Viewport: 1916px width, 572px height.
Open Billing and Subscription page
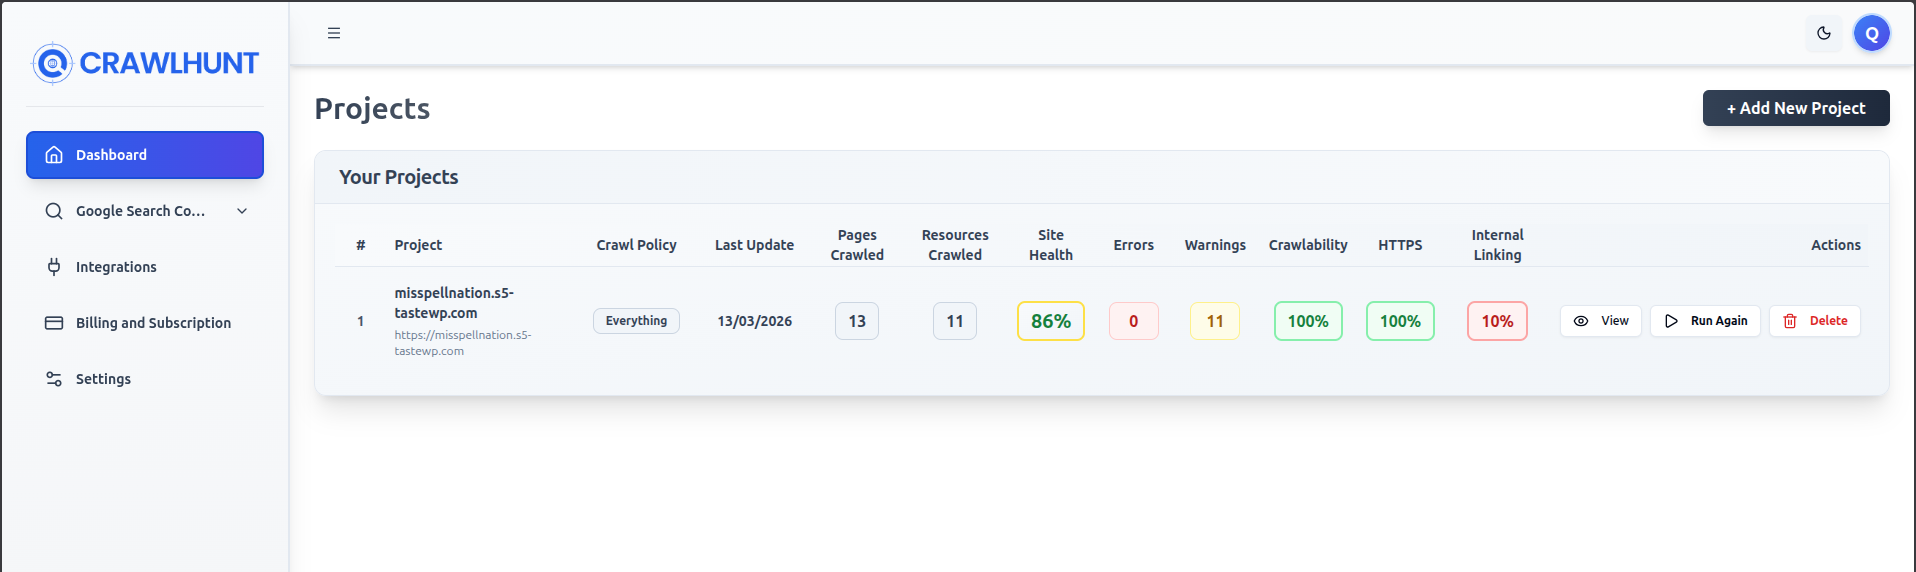coord(153,323)
